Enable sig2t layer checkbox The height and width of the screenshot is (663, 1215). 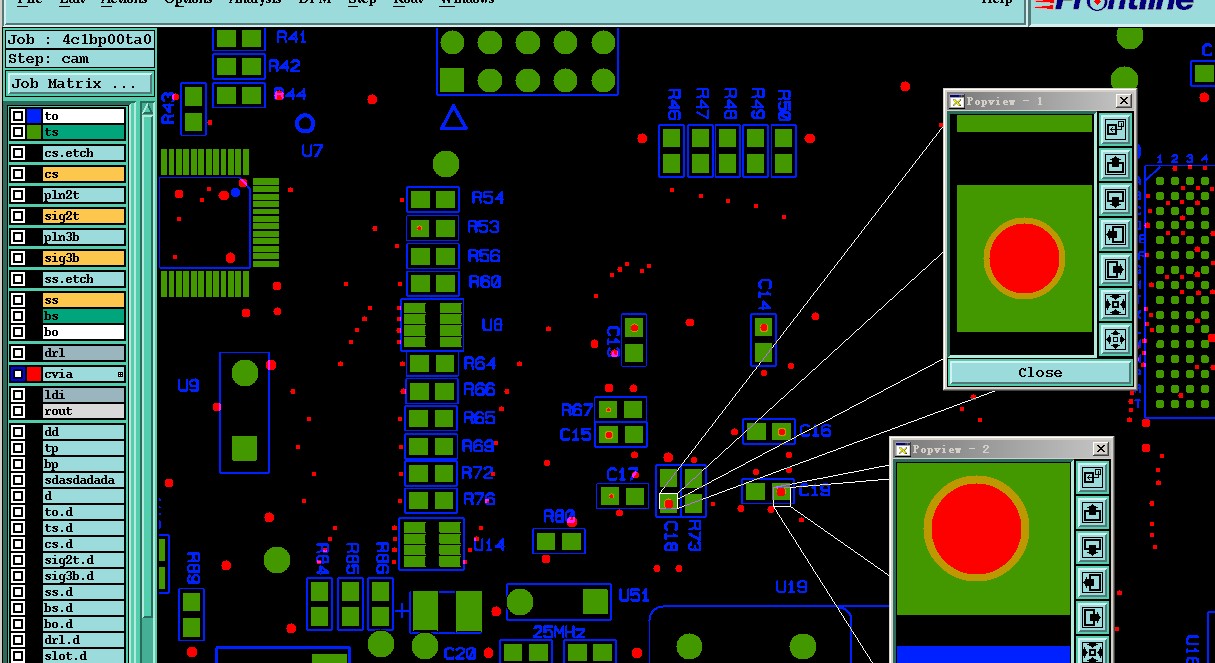click(x=18, y=216)
